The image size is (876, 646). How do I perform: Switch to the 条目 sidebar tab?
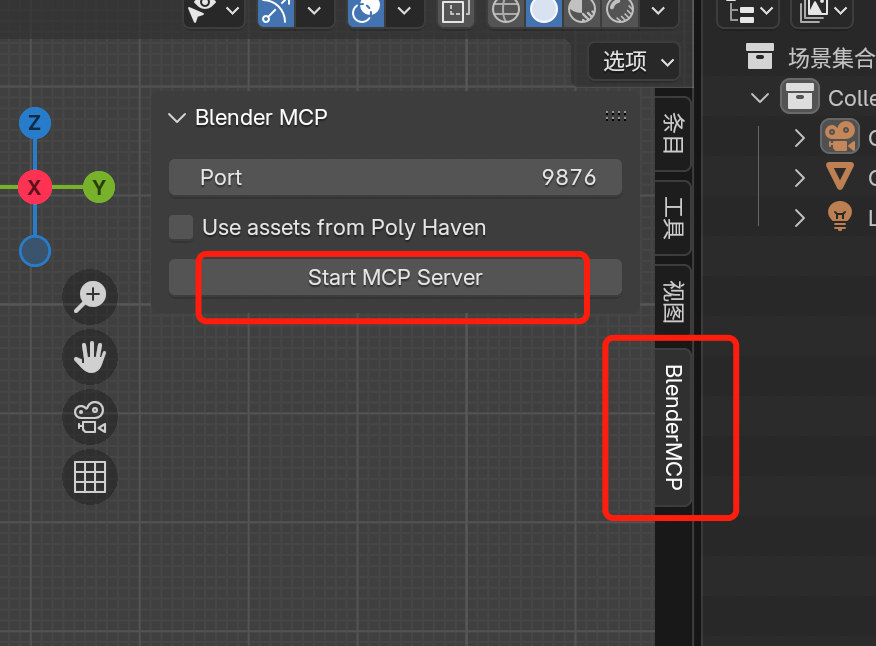(x=673, y=133)
